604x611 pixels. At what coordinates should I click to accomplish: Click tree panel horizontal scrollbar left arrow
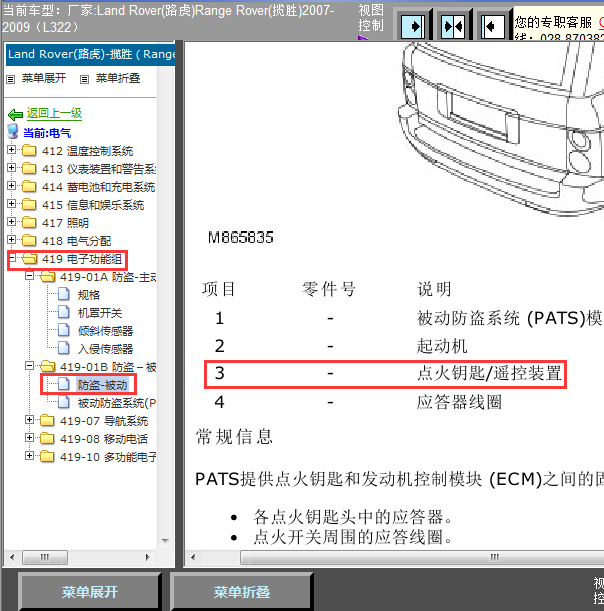tap(12, 557)
